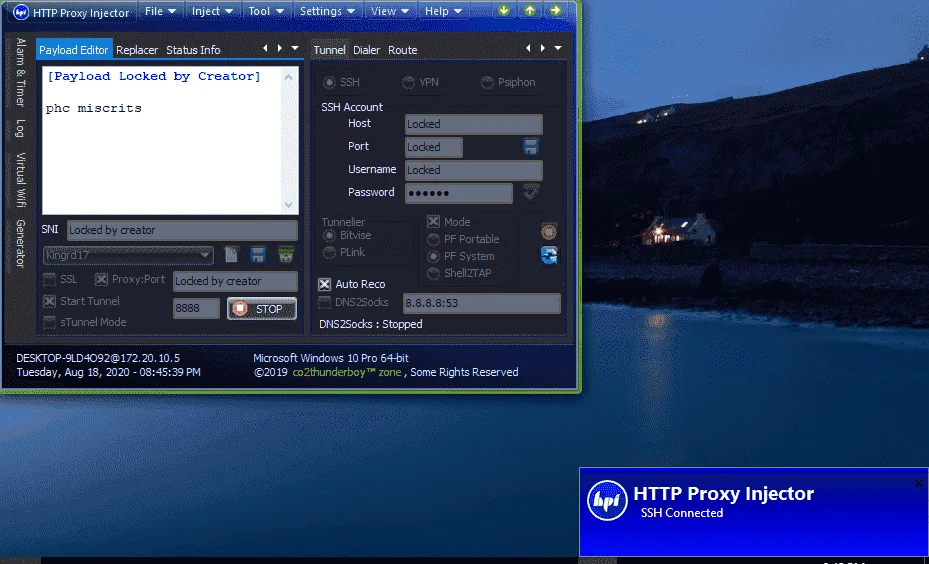The height and width of the screenshot is (564, 929).
Task: Click the SNI input field
Action: pyautogui.click(x=182, y=230)
